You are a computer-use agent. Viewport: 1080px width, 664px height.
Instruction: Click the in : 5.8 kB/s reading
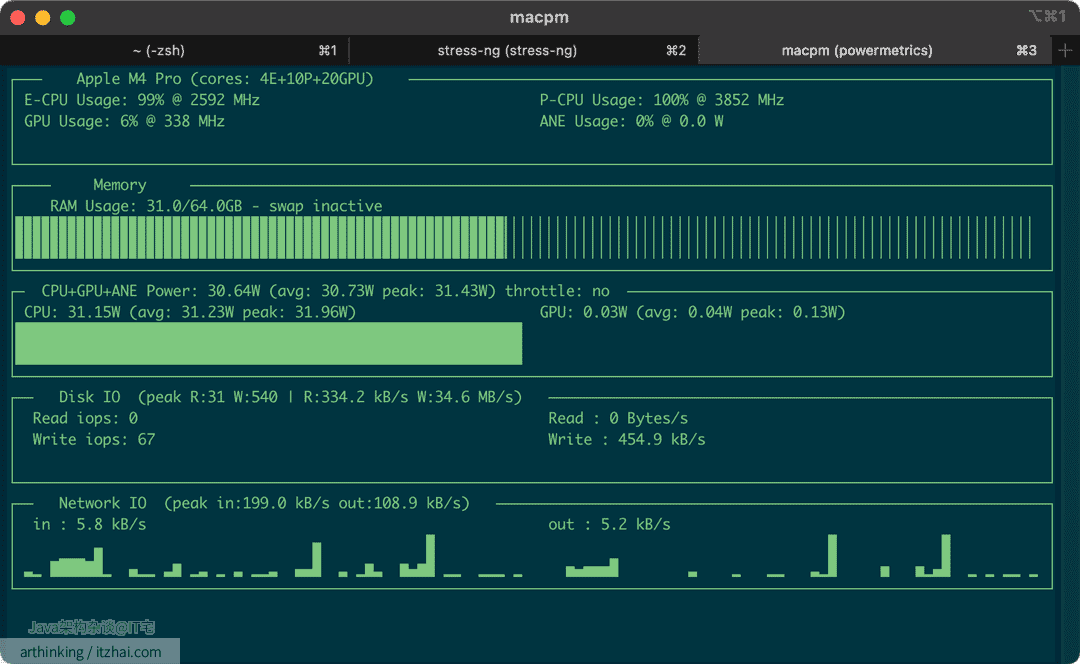[x=90, y=524]
